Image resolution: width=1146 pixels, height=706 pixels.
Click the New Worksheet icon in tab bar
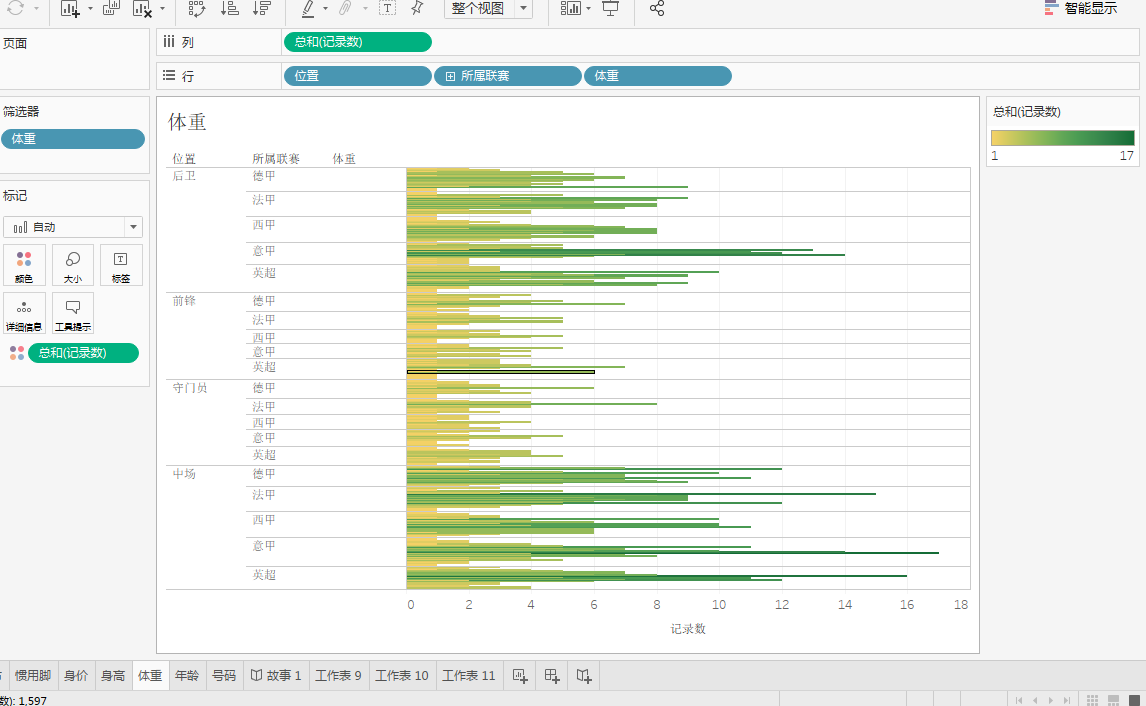pyautogui.click(x=520, y=676)
